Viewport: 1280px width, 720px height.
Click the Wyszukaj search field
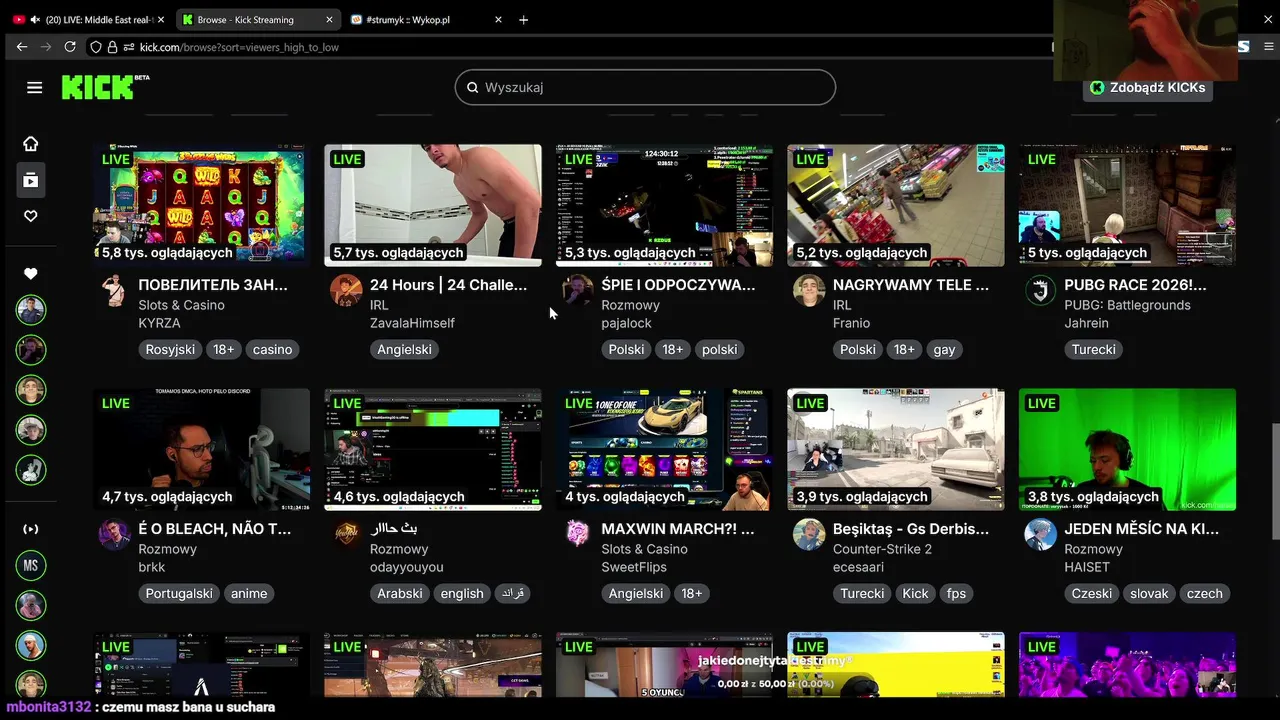(645, 88)
